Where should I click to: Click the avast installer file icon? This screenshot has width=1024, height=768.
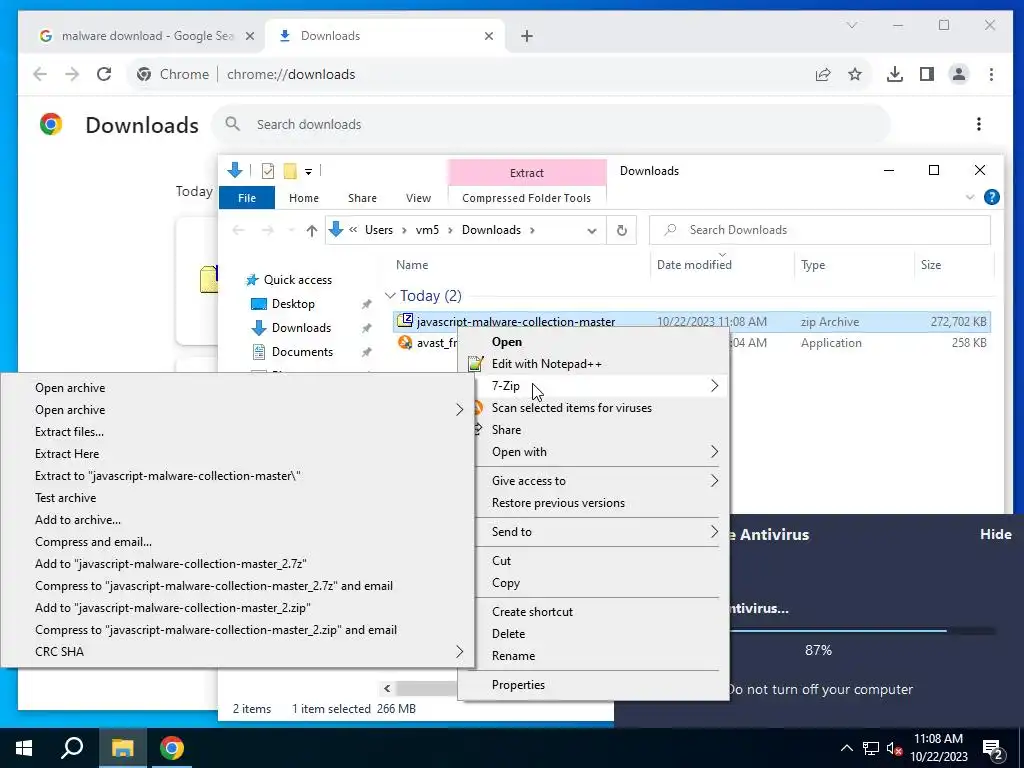(405, 343)
